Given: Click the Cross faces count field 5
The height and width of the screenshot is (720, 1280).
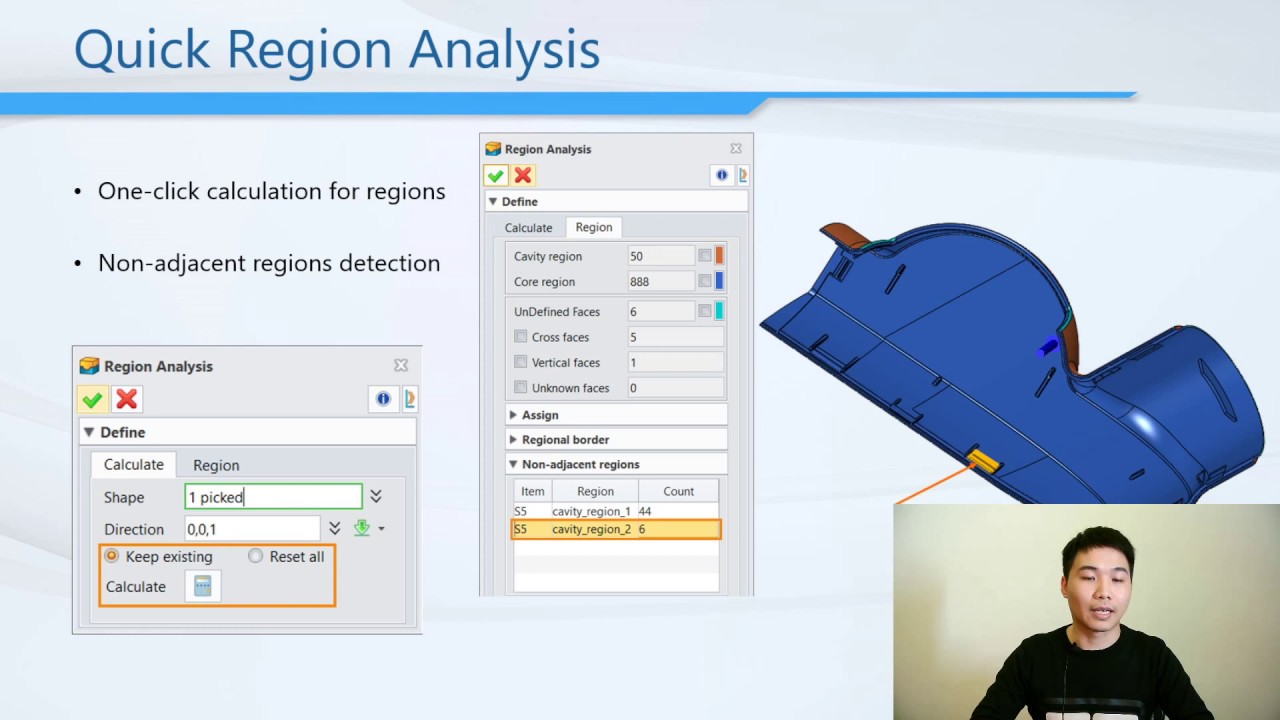Looking at the screenshot, I should pos(675,337).
